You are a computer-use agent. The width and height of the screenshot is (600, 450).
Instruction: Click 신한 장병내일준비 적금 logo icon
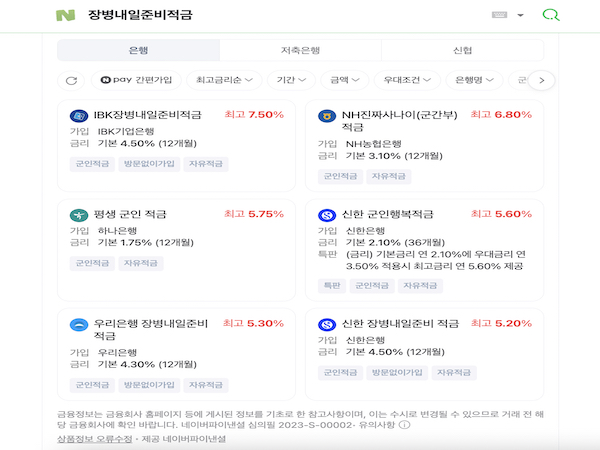(327, 324)
